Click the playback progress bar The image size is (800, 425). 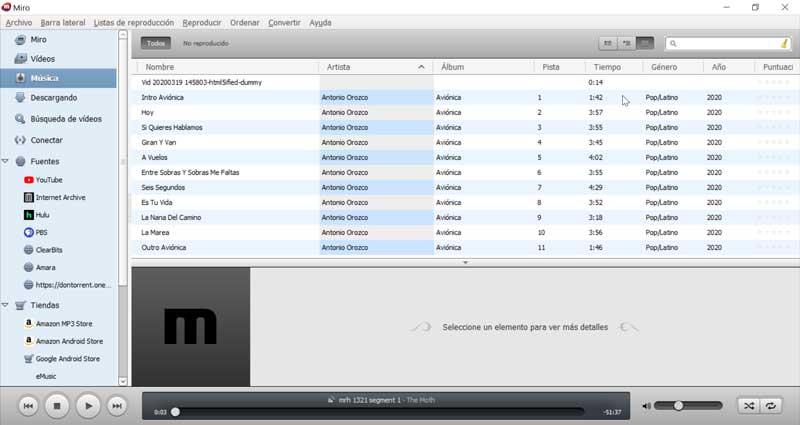(x=379, y=412)
